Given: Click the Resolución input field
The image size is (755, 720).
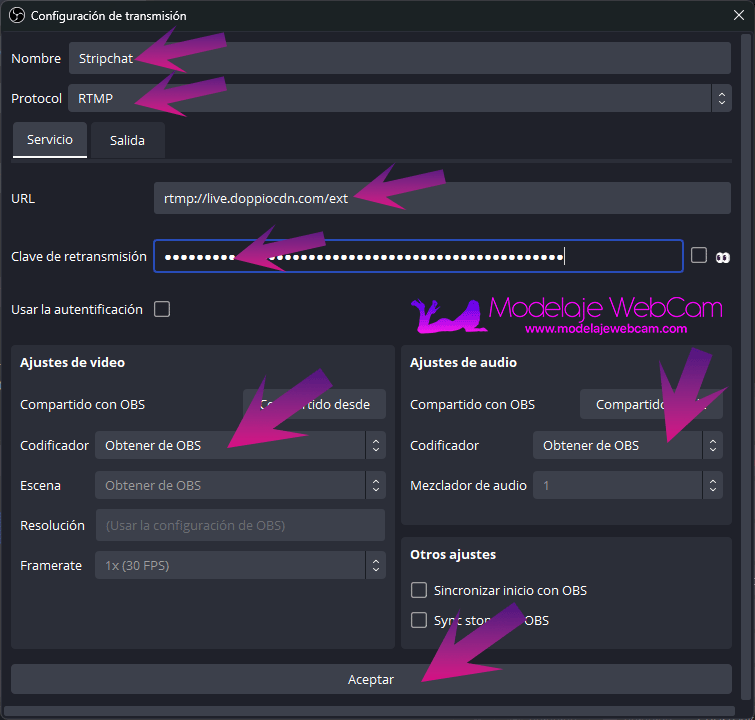Looking at the screenshot, I should pos(240,525).
